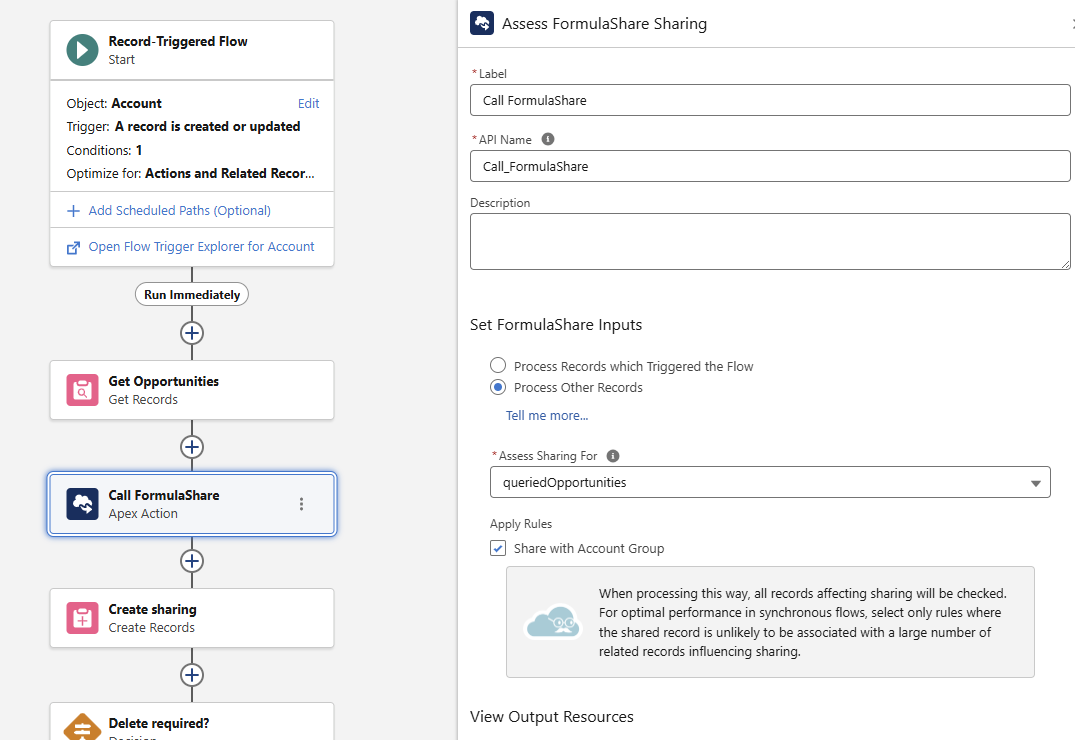This screenshot has width=1075, height=740.
Task: Open the Assess Sharing For dropdown
Action: 1035,482
